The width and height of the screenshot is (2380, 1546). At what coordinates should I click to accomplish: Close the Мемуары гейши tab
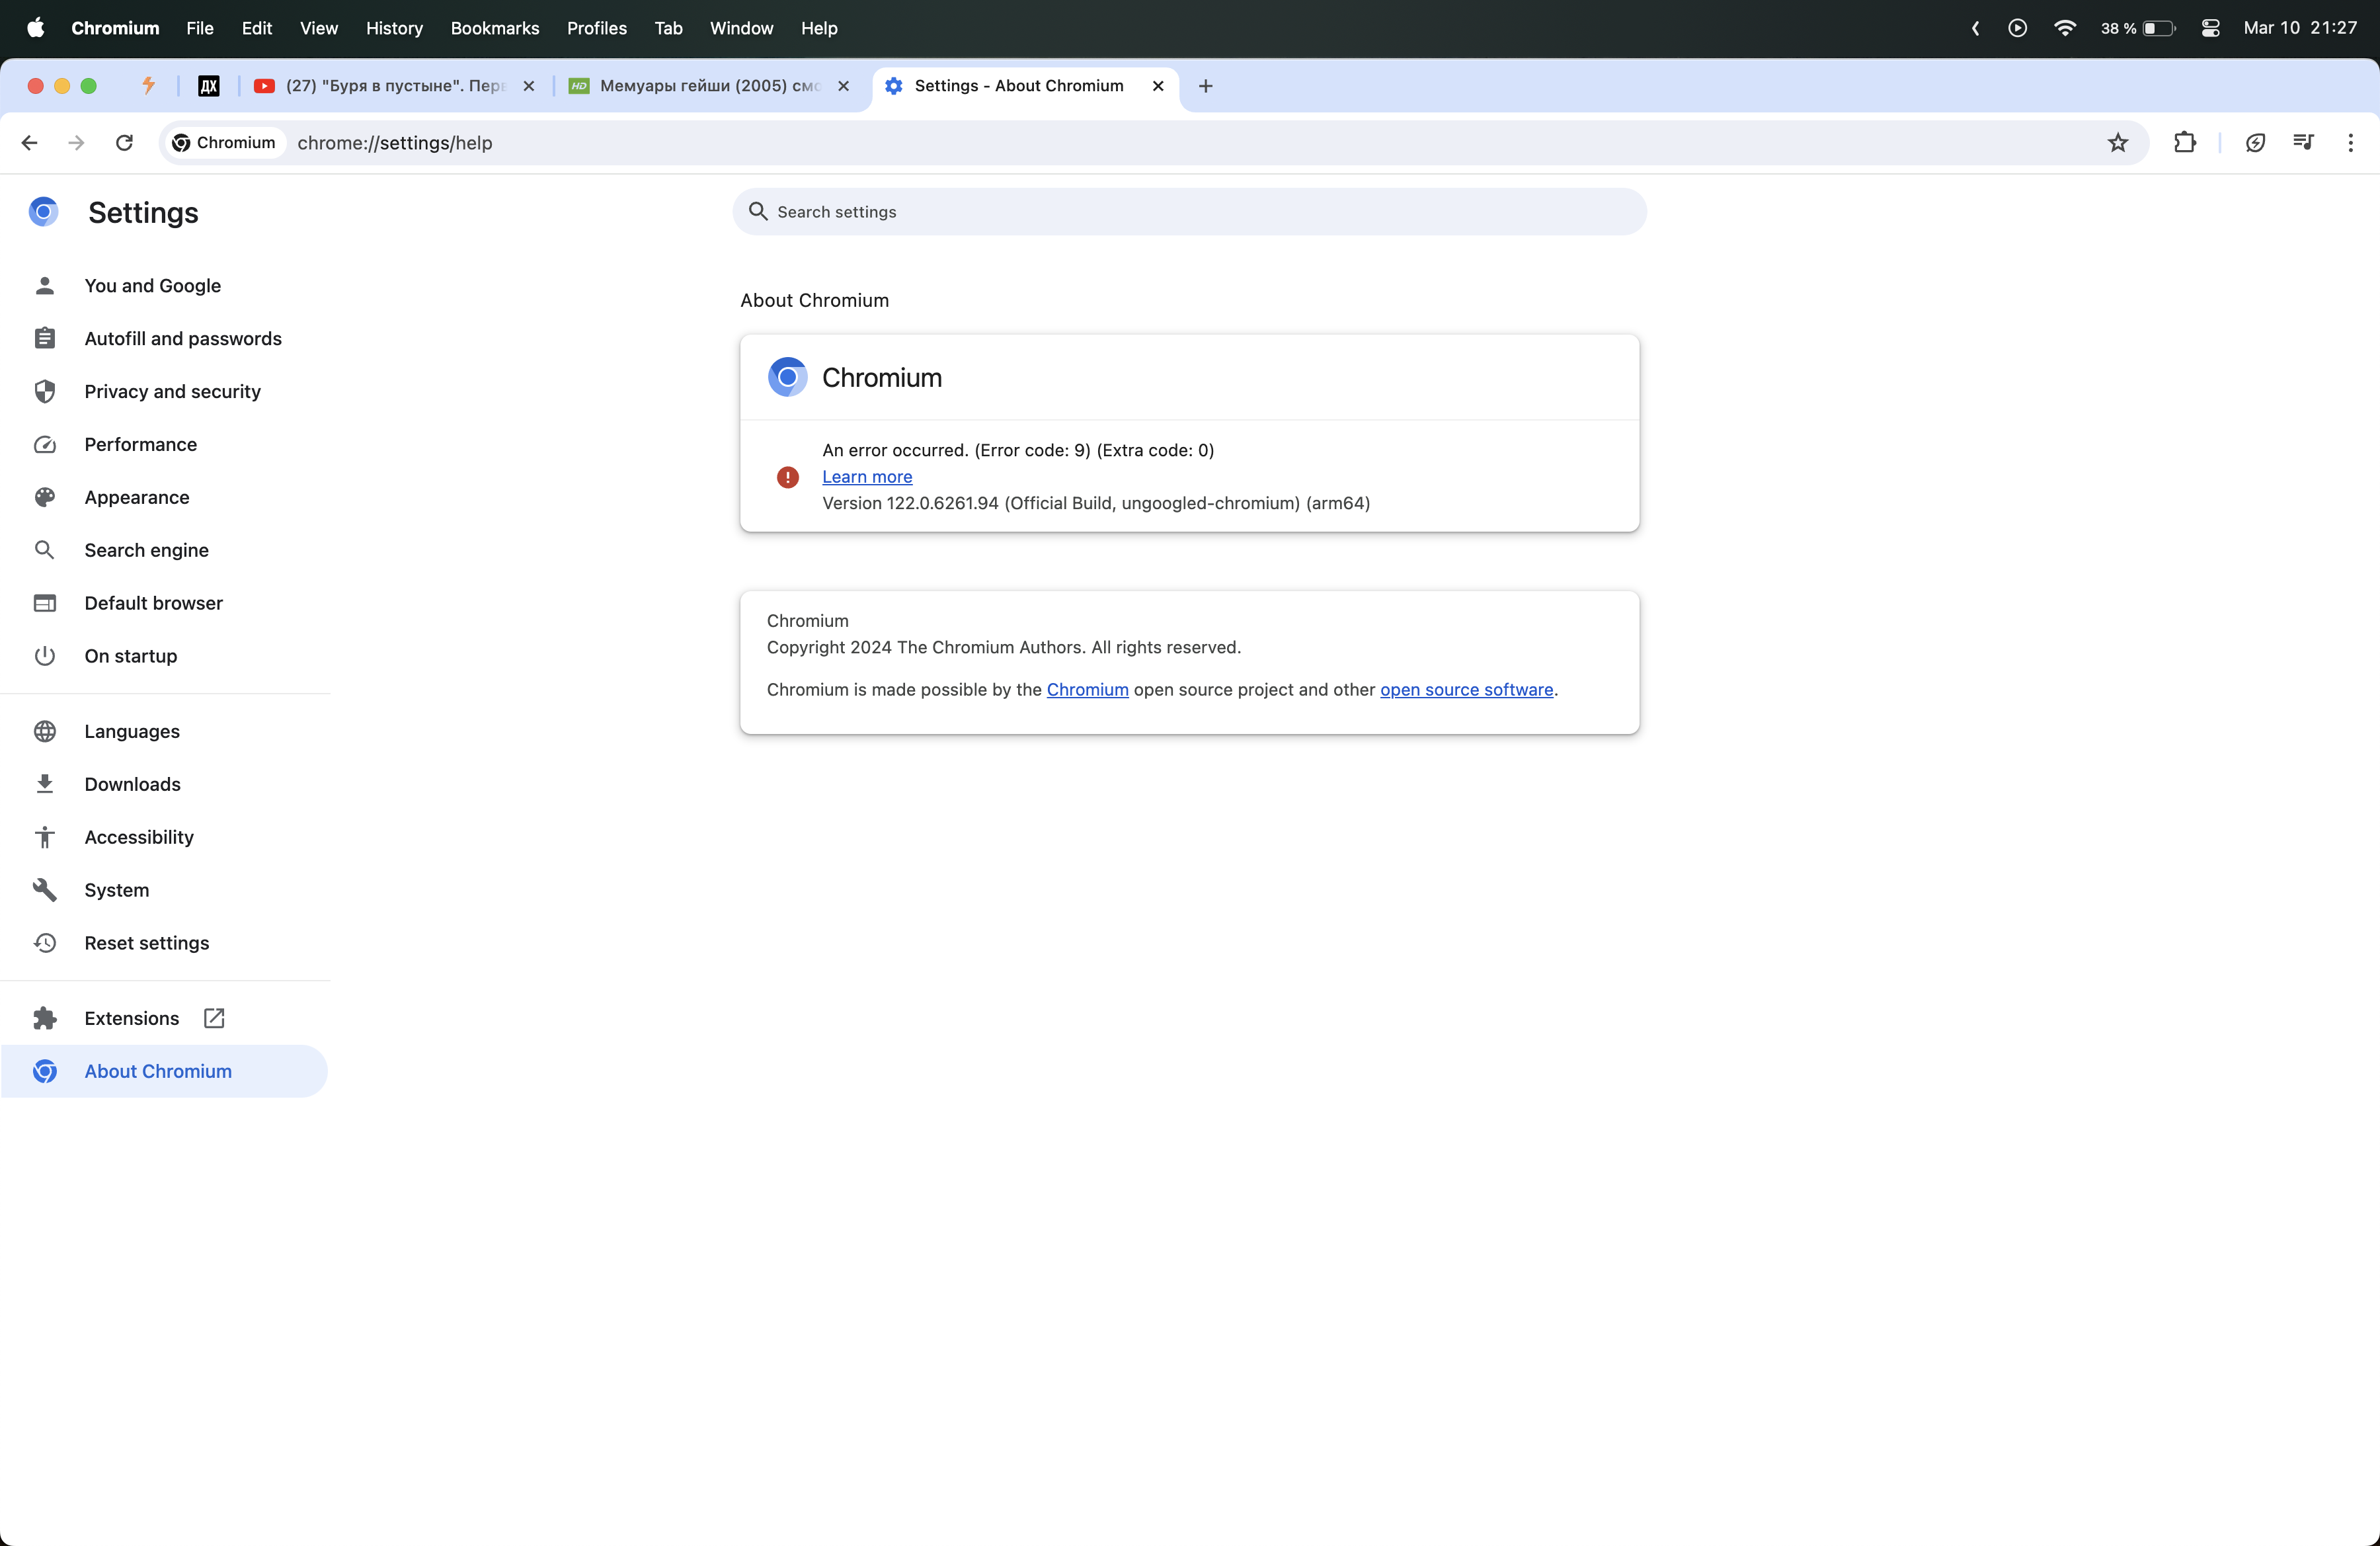point(843,86)
